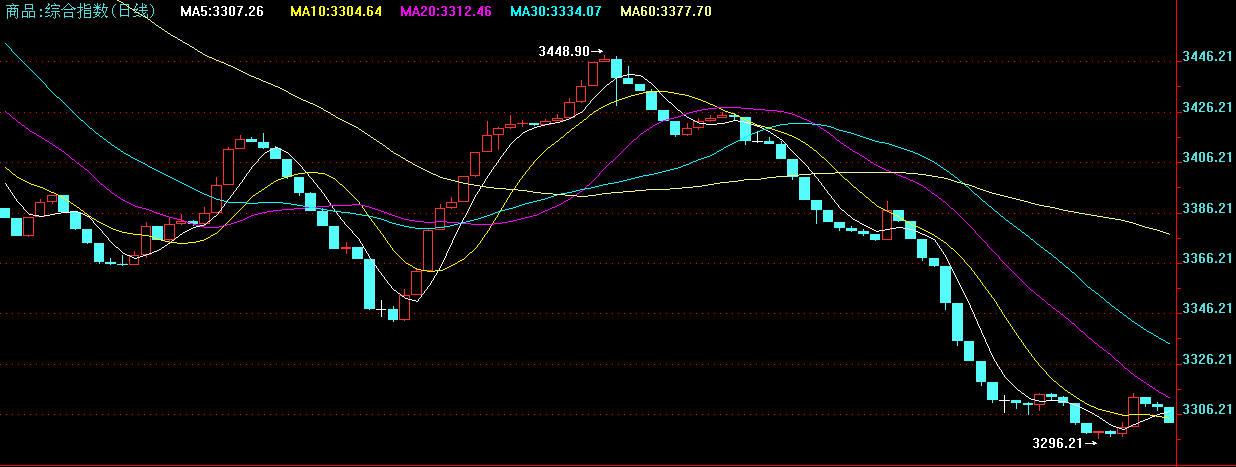Select the MA5:3307.26 indicator label
This screenshot has height=467, width=1236.
point(222,11)
